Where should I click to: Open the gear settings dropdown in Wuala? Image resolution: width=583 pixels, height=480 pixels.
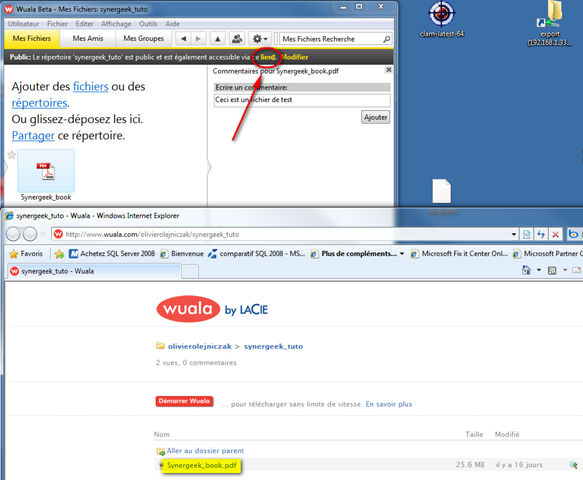260,39
